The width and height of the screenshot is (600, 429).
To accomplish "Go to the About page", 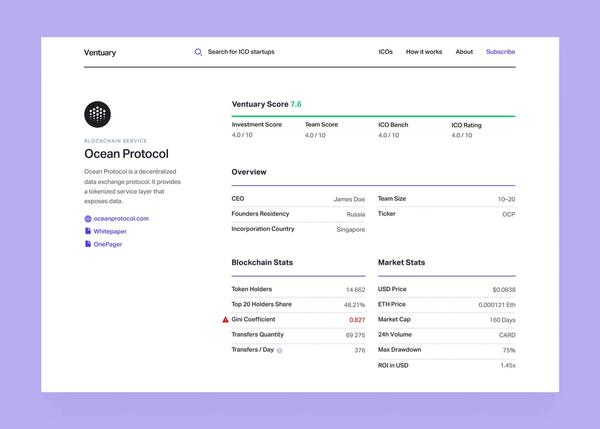I will click(x=464, y=52).
